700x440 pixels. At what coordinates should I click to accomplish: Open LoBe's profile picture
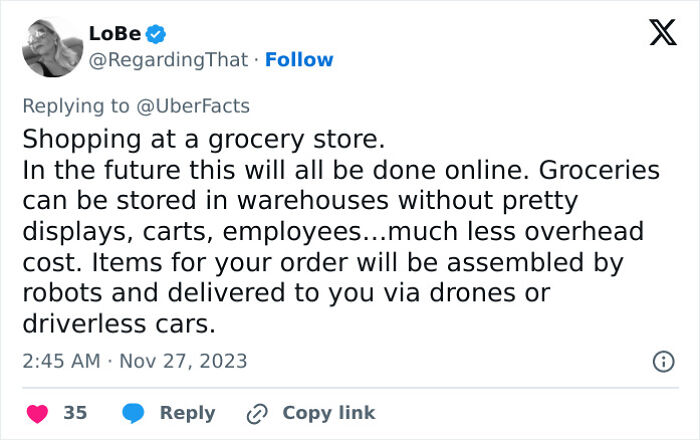point(51,47)
